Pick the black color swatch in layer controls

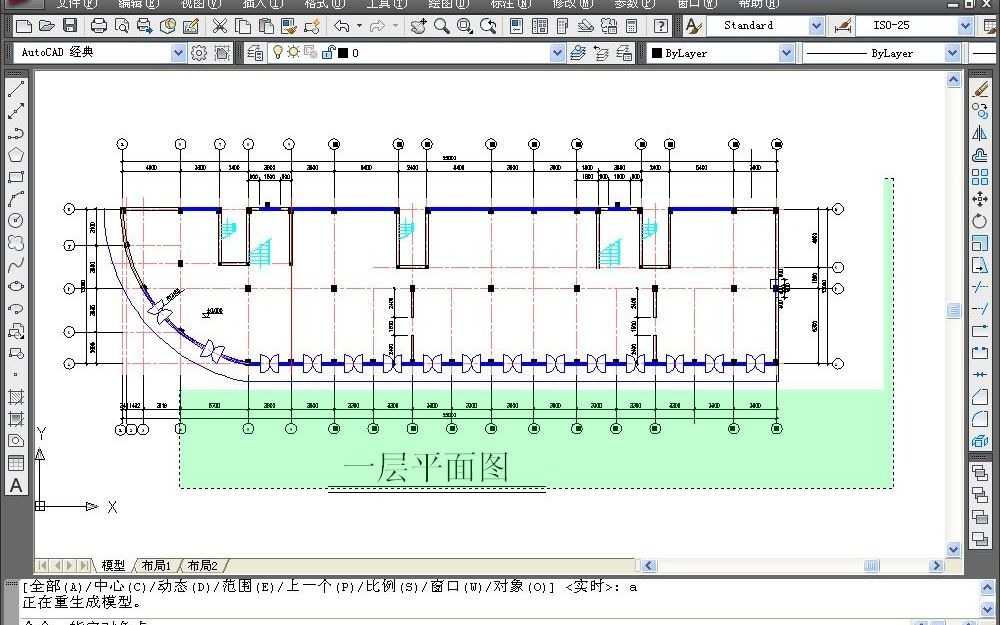point(343,52)
